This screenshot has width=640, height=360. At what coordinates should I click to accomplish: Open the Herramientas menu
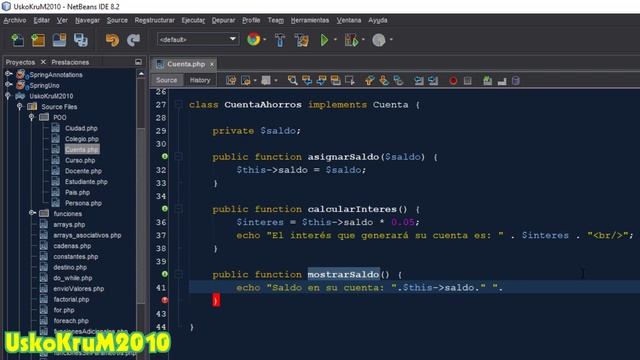tap(310, 20)
